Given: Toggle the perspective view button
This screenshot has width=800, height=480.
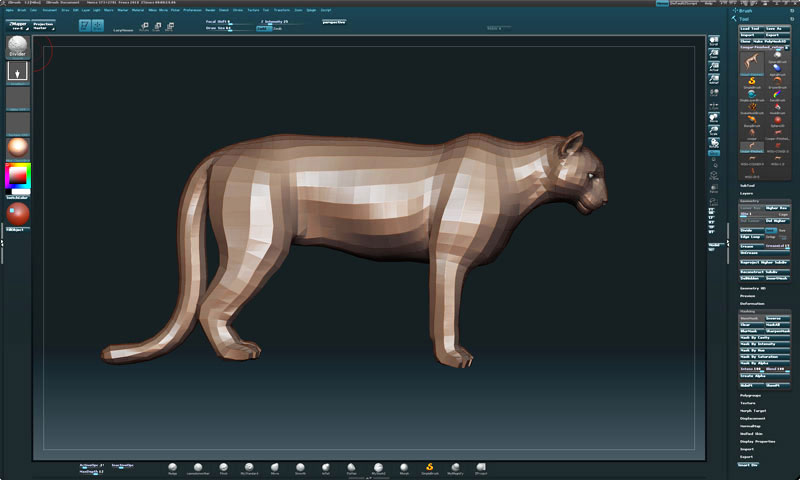Looking at the screenshot, I should pyautogui.click(x=334, y=22).
